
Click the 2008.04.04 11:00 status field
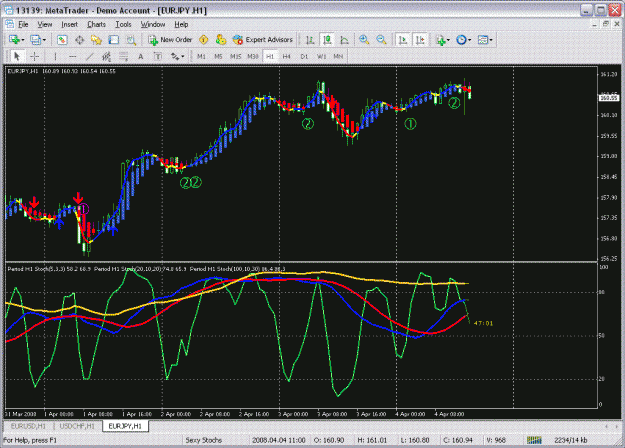278,440
